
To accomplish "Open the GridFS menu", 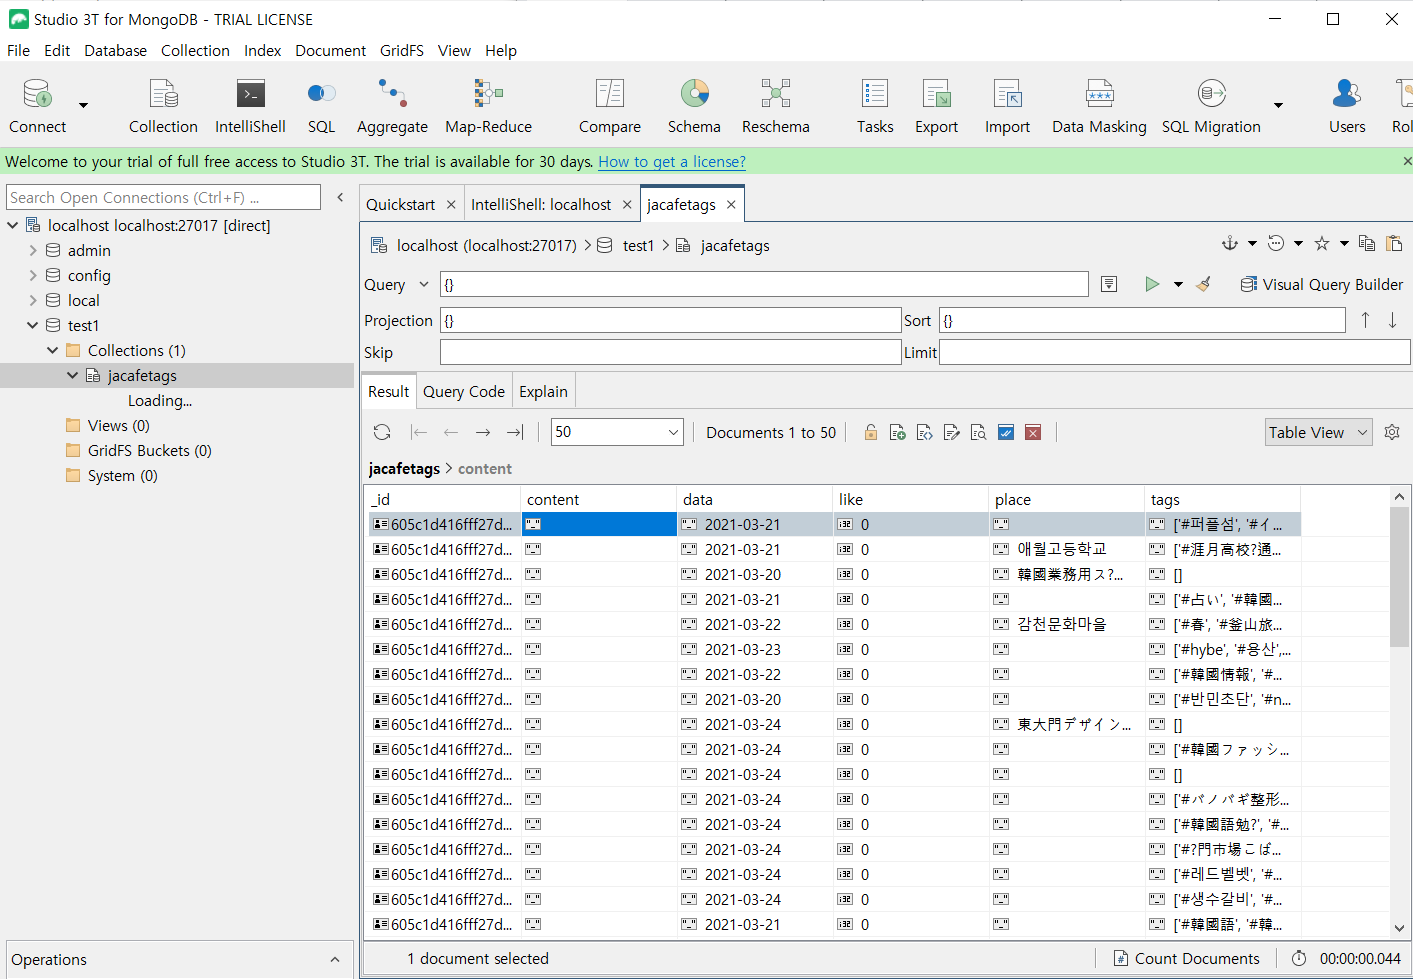I will click(x=402, y=50).
